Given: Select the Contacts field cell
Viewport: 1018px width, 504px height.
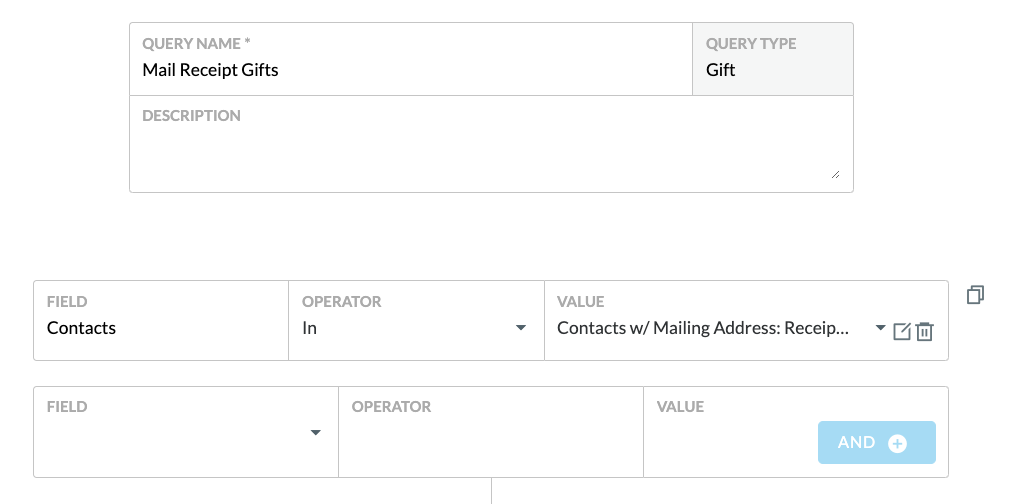Looking at the screenshot, I should 161,320.
